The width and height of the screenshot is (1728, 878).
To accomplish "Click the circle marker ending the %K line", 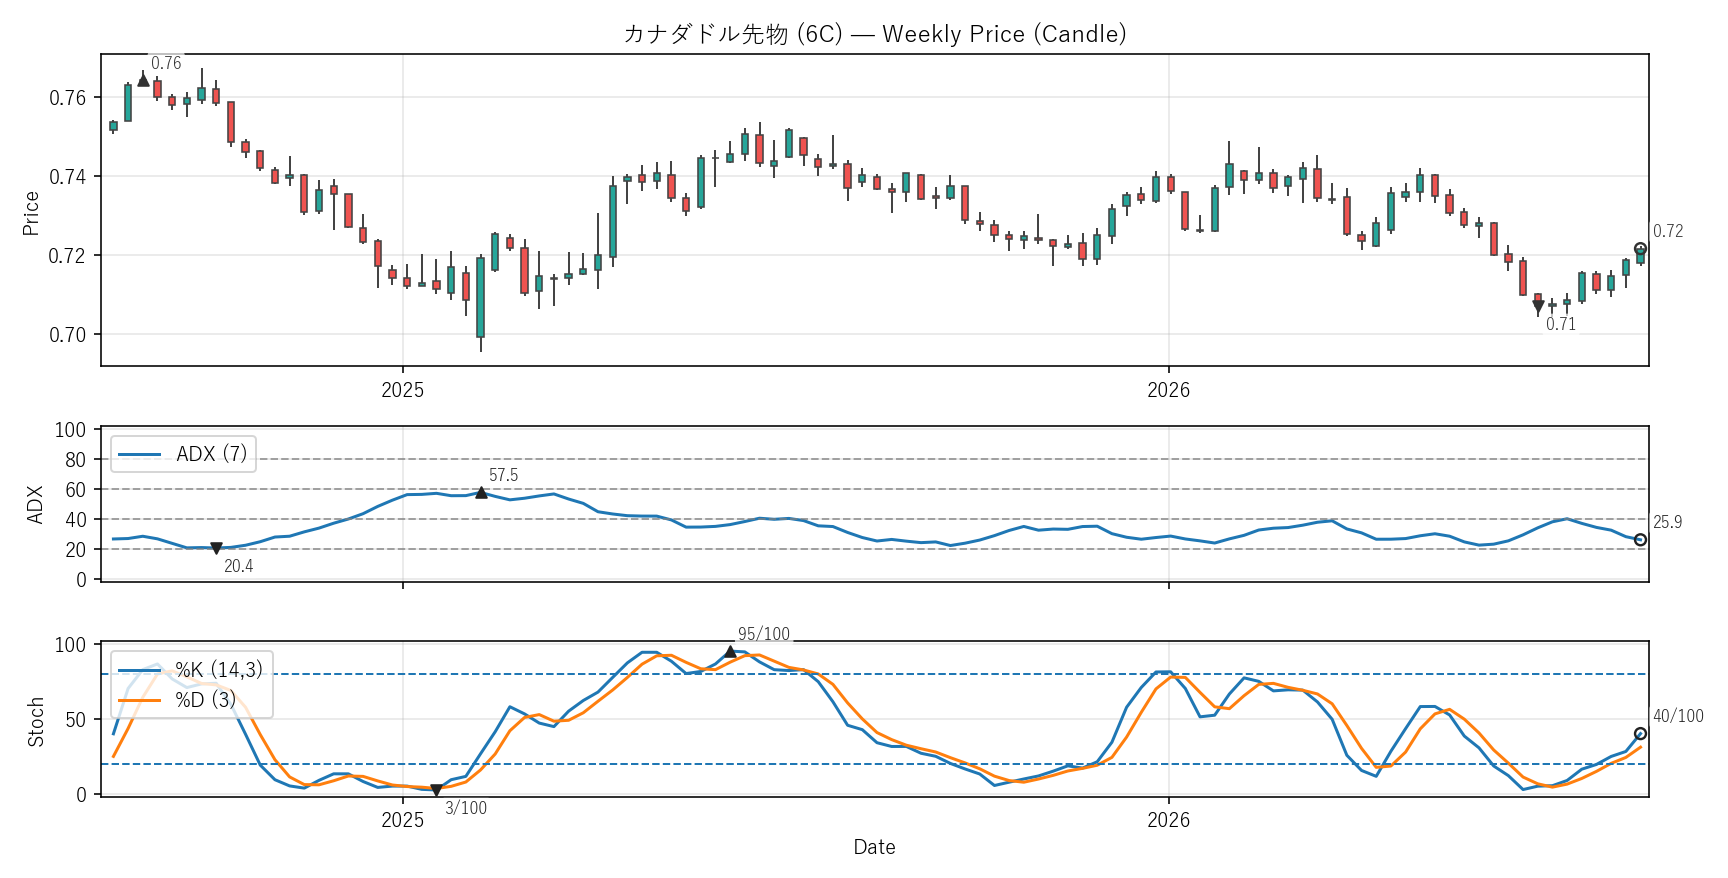I will point(1640,734).
